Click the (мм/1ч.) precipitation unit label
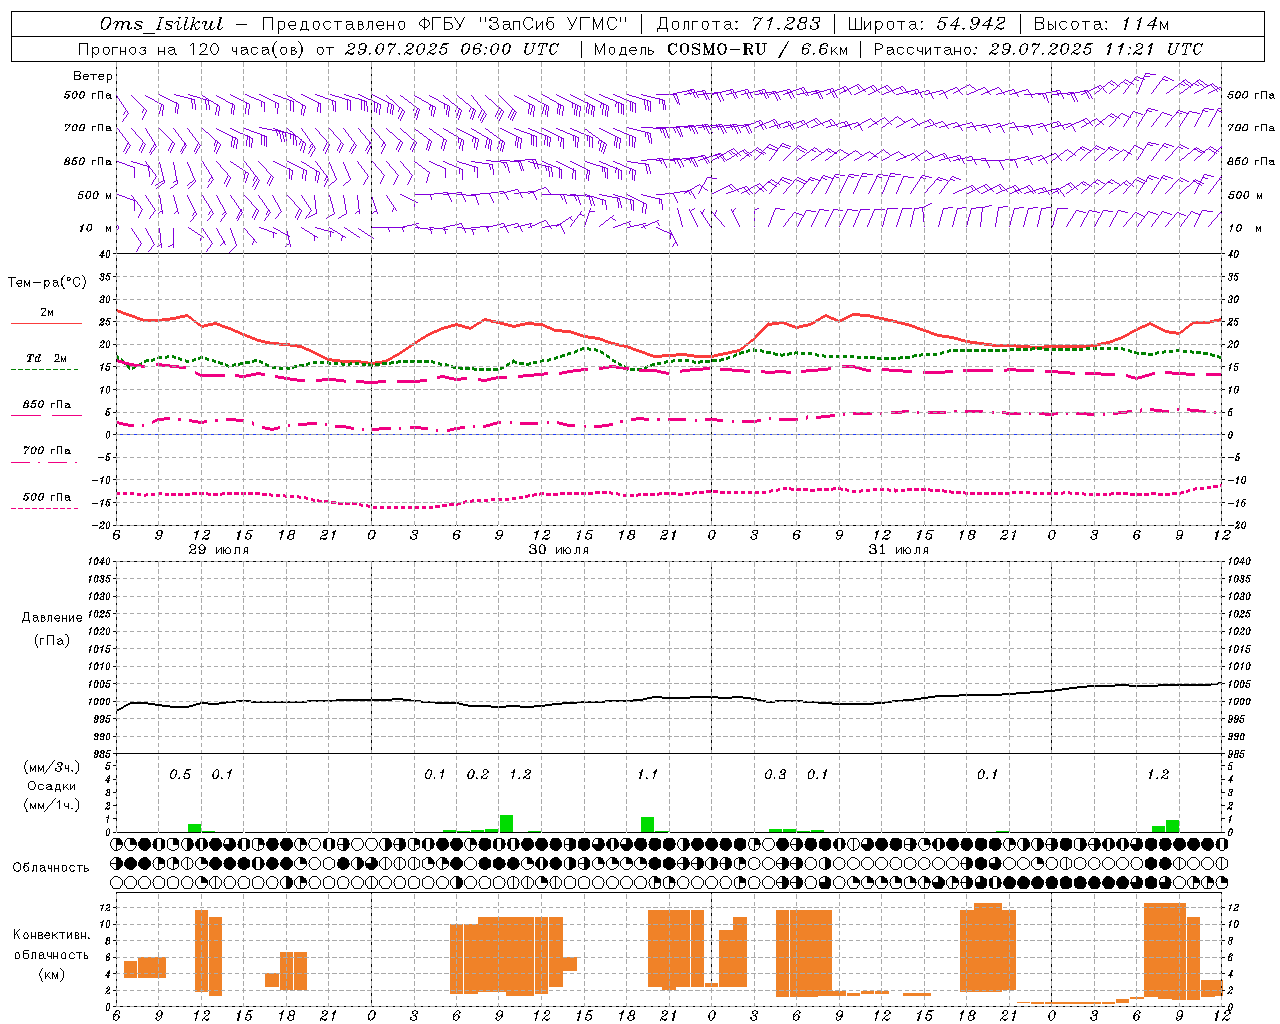The width and height of the screenshot is (1280, 1024). tap(52, 805)
